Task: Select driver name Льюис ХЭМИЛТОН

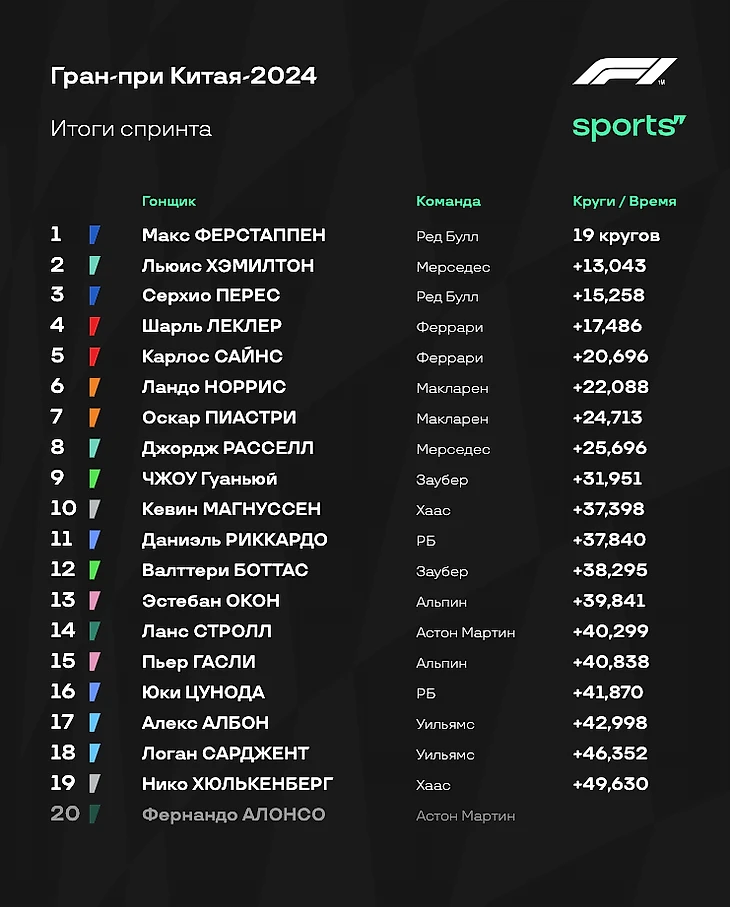Action: [x=228, y=266]
